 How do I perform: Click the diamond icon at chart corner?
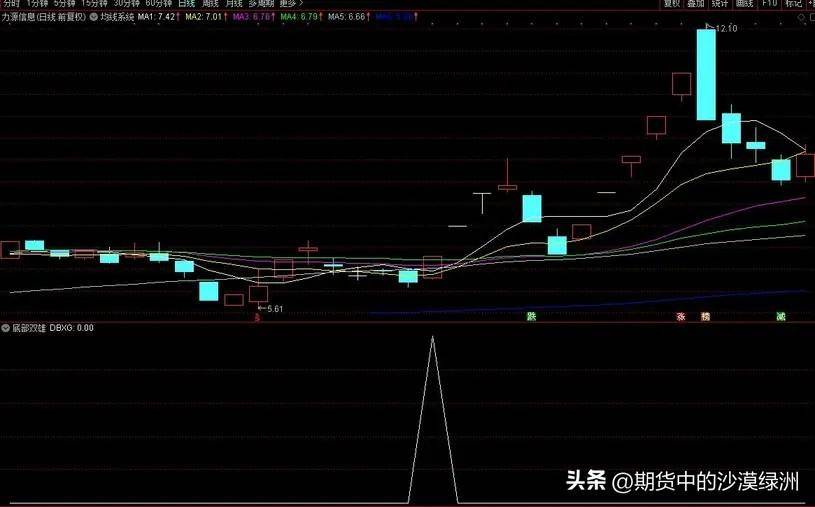[x=801, y=18]
